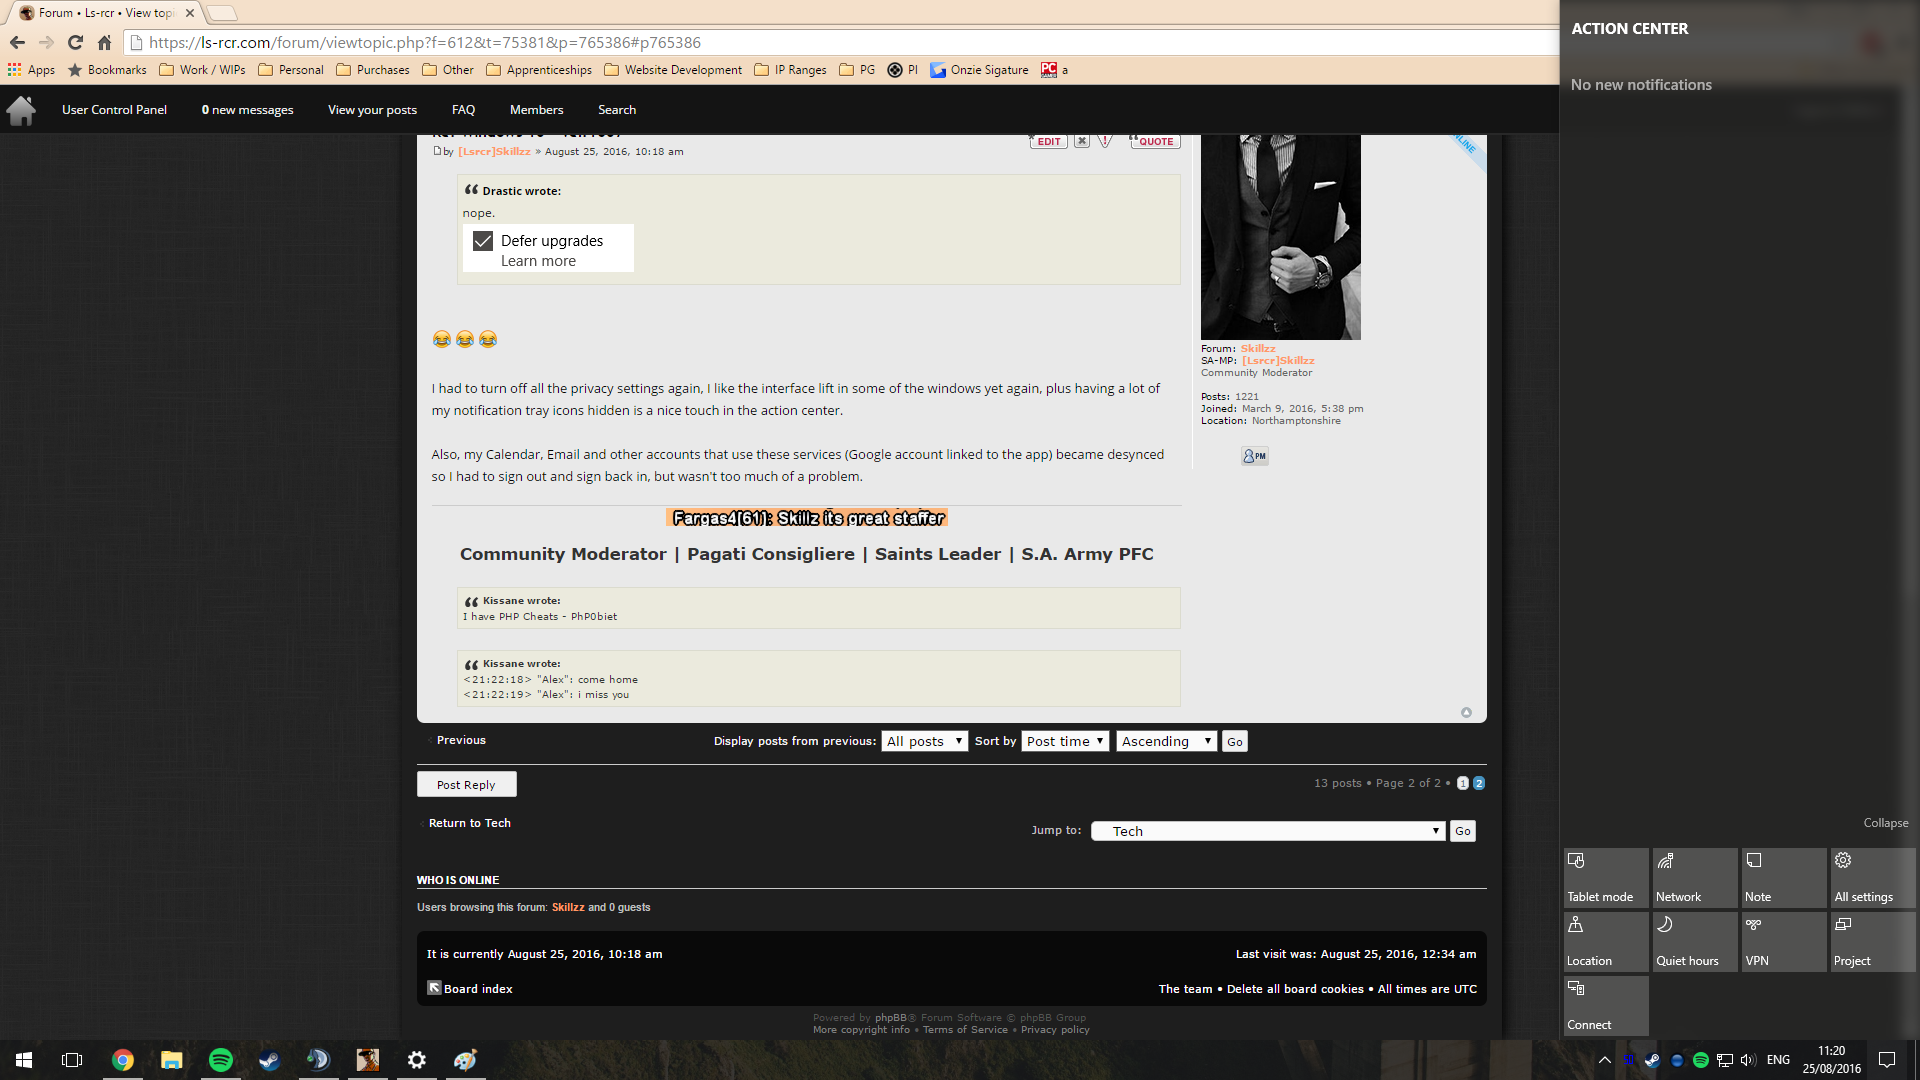Open the Network quick action tile

click(1695, 878)
